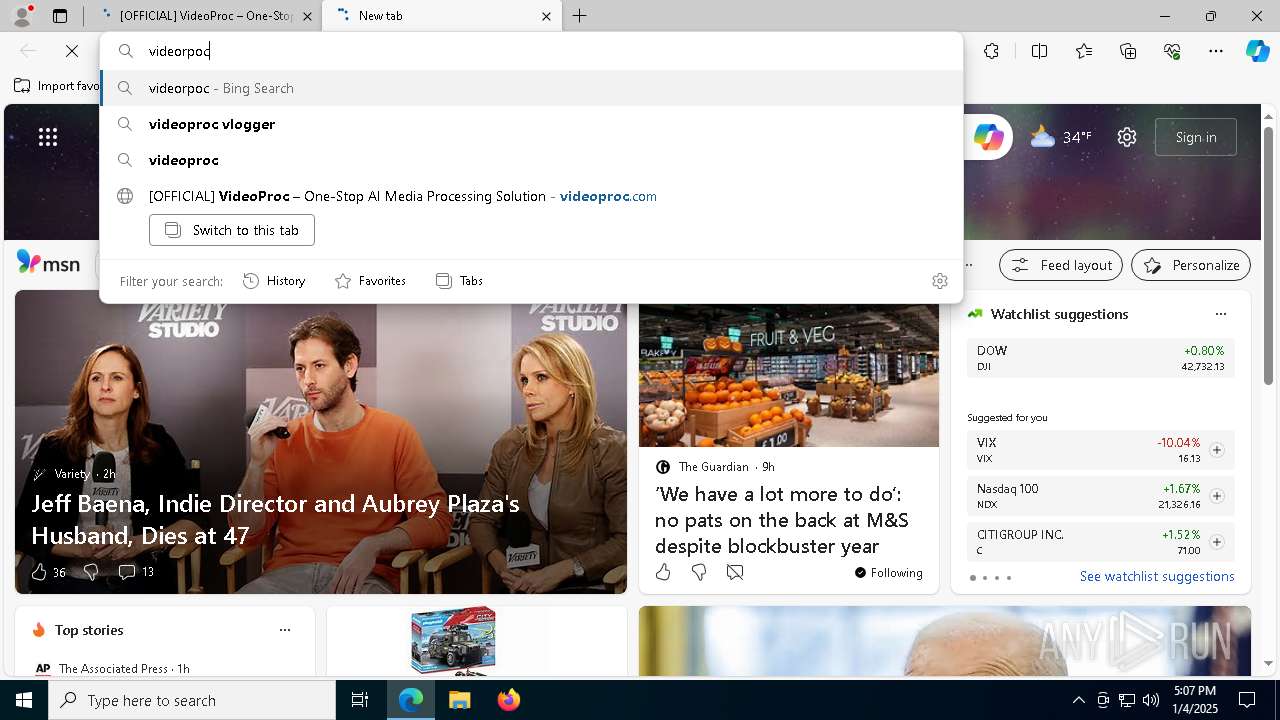
Task: Open Settings and more ellipsis menu
Action: (1216, 51)
